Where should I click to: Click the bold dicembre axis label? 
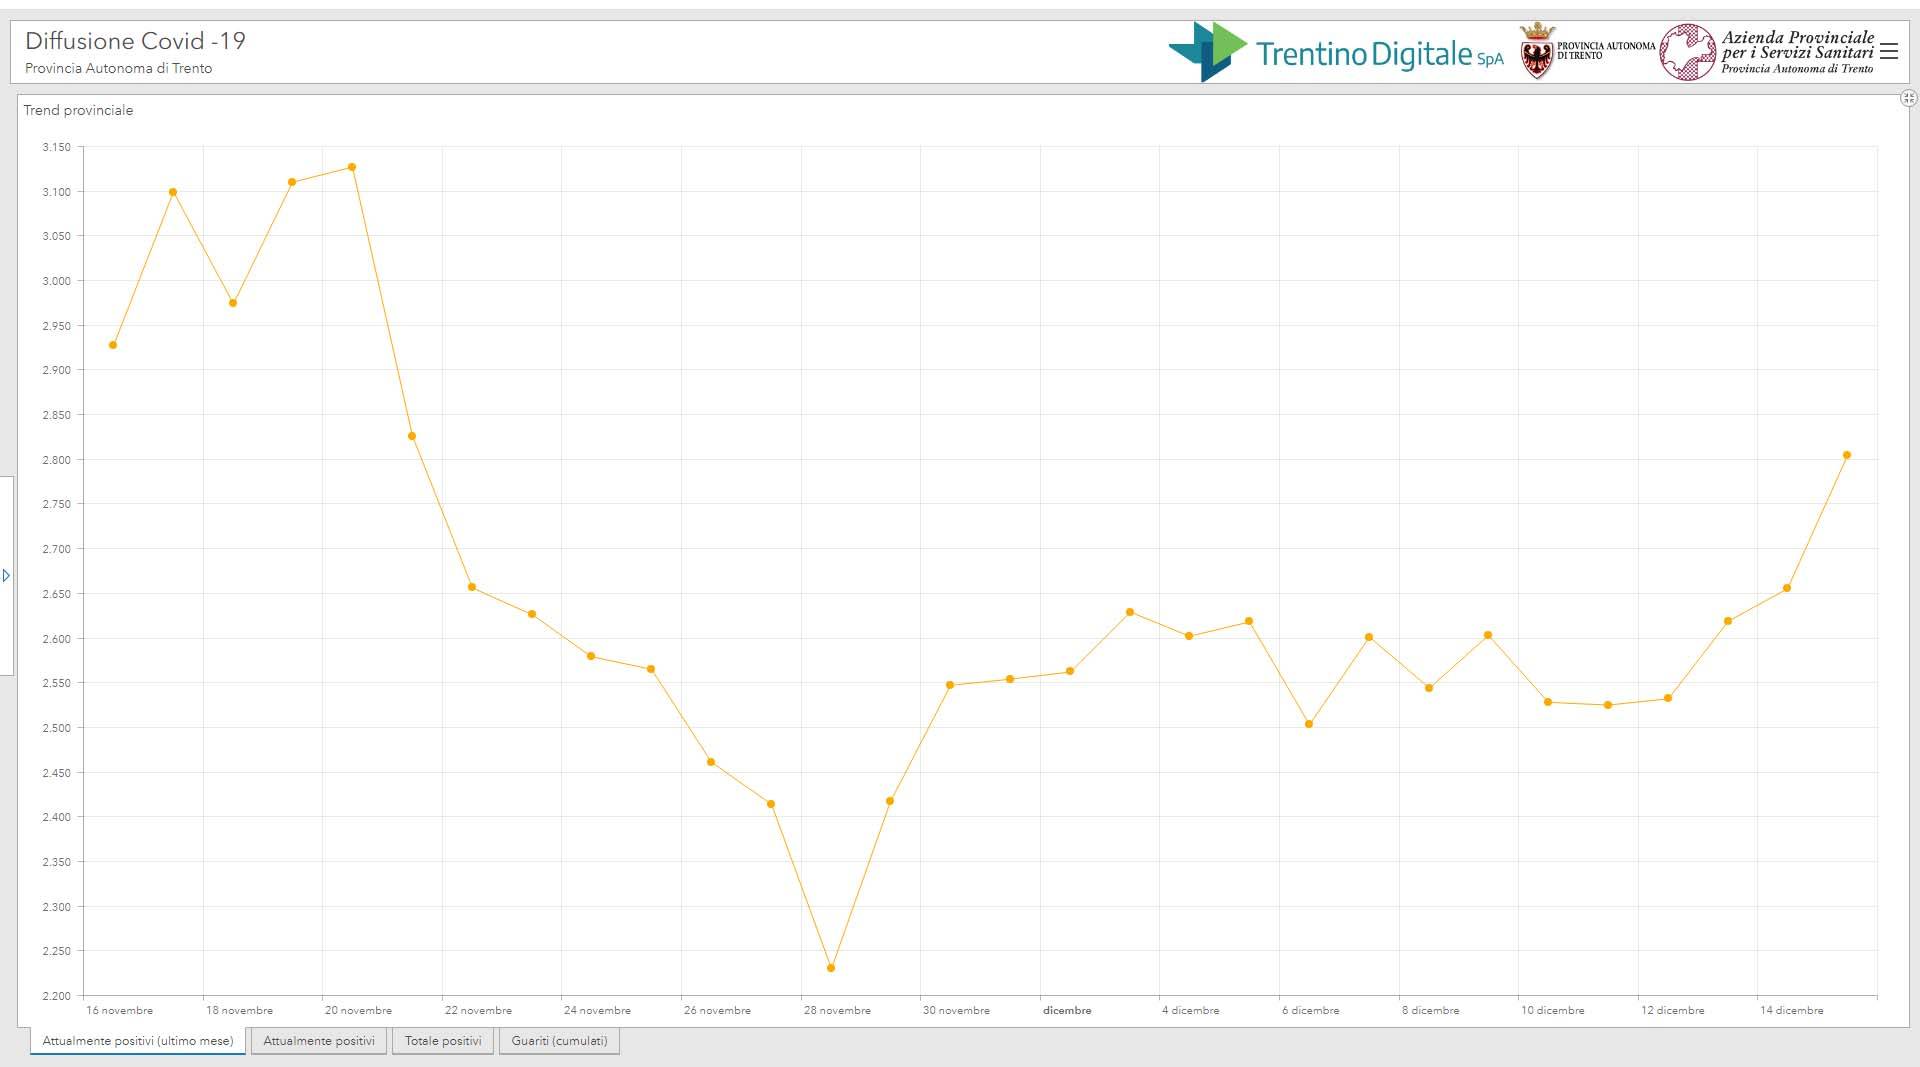click(1067, 1010)
